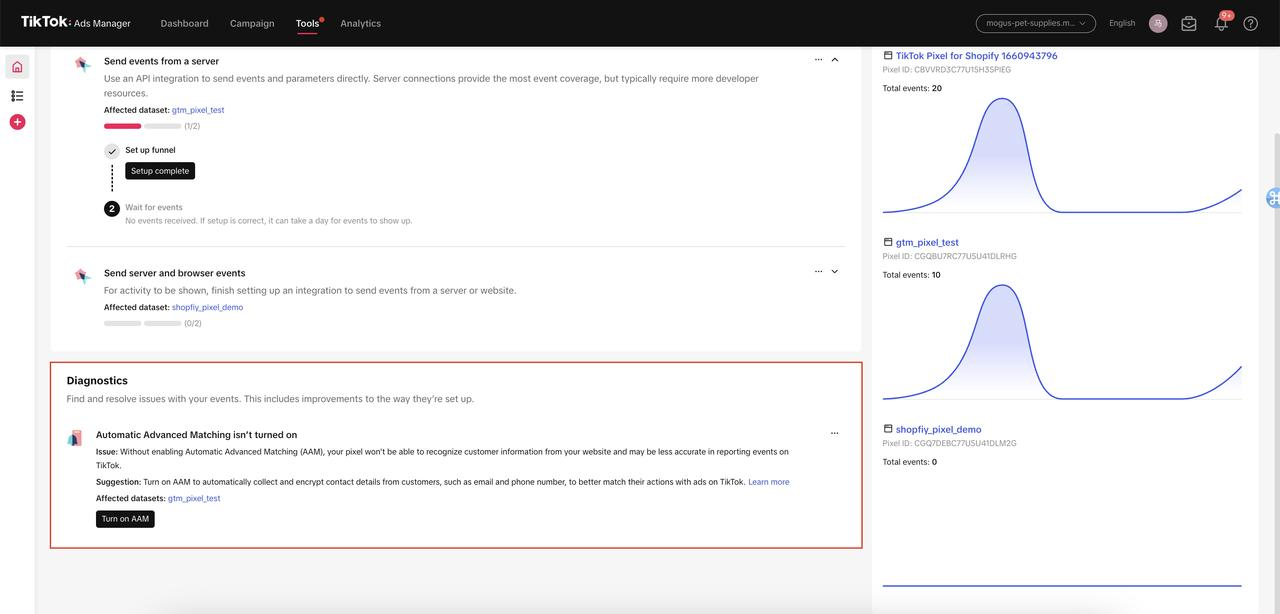Click the event chart under Total events: 10
Viewport: 1280px width, 614px height.
[1062, 342]
